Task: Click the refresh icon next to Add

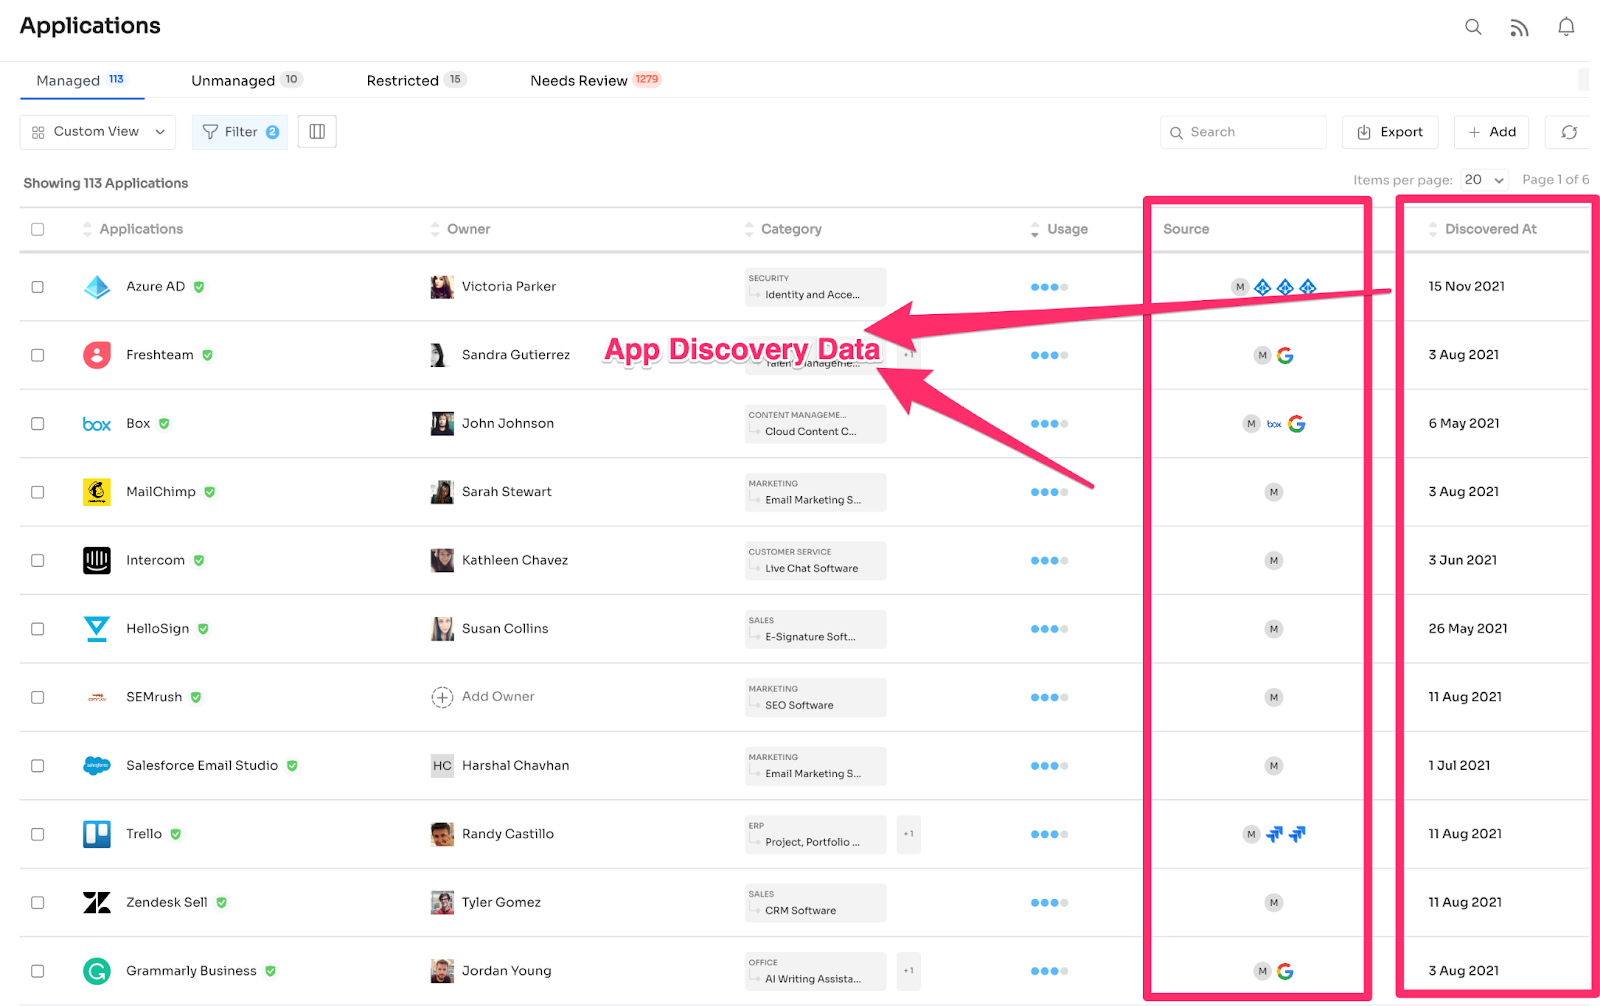Action: (1569, 132)
